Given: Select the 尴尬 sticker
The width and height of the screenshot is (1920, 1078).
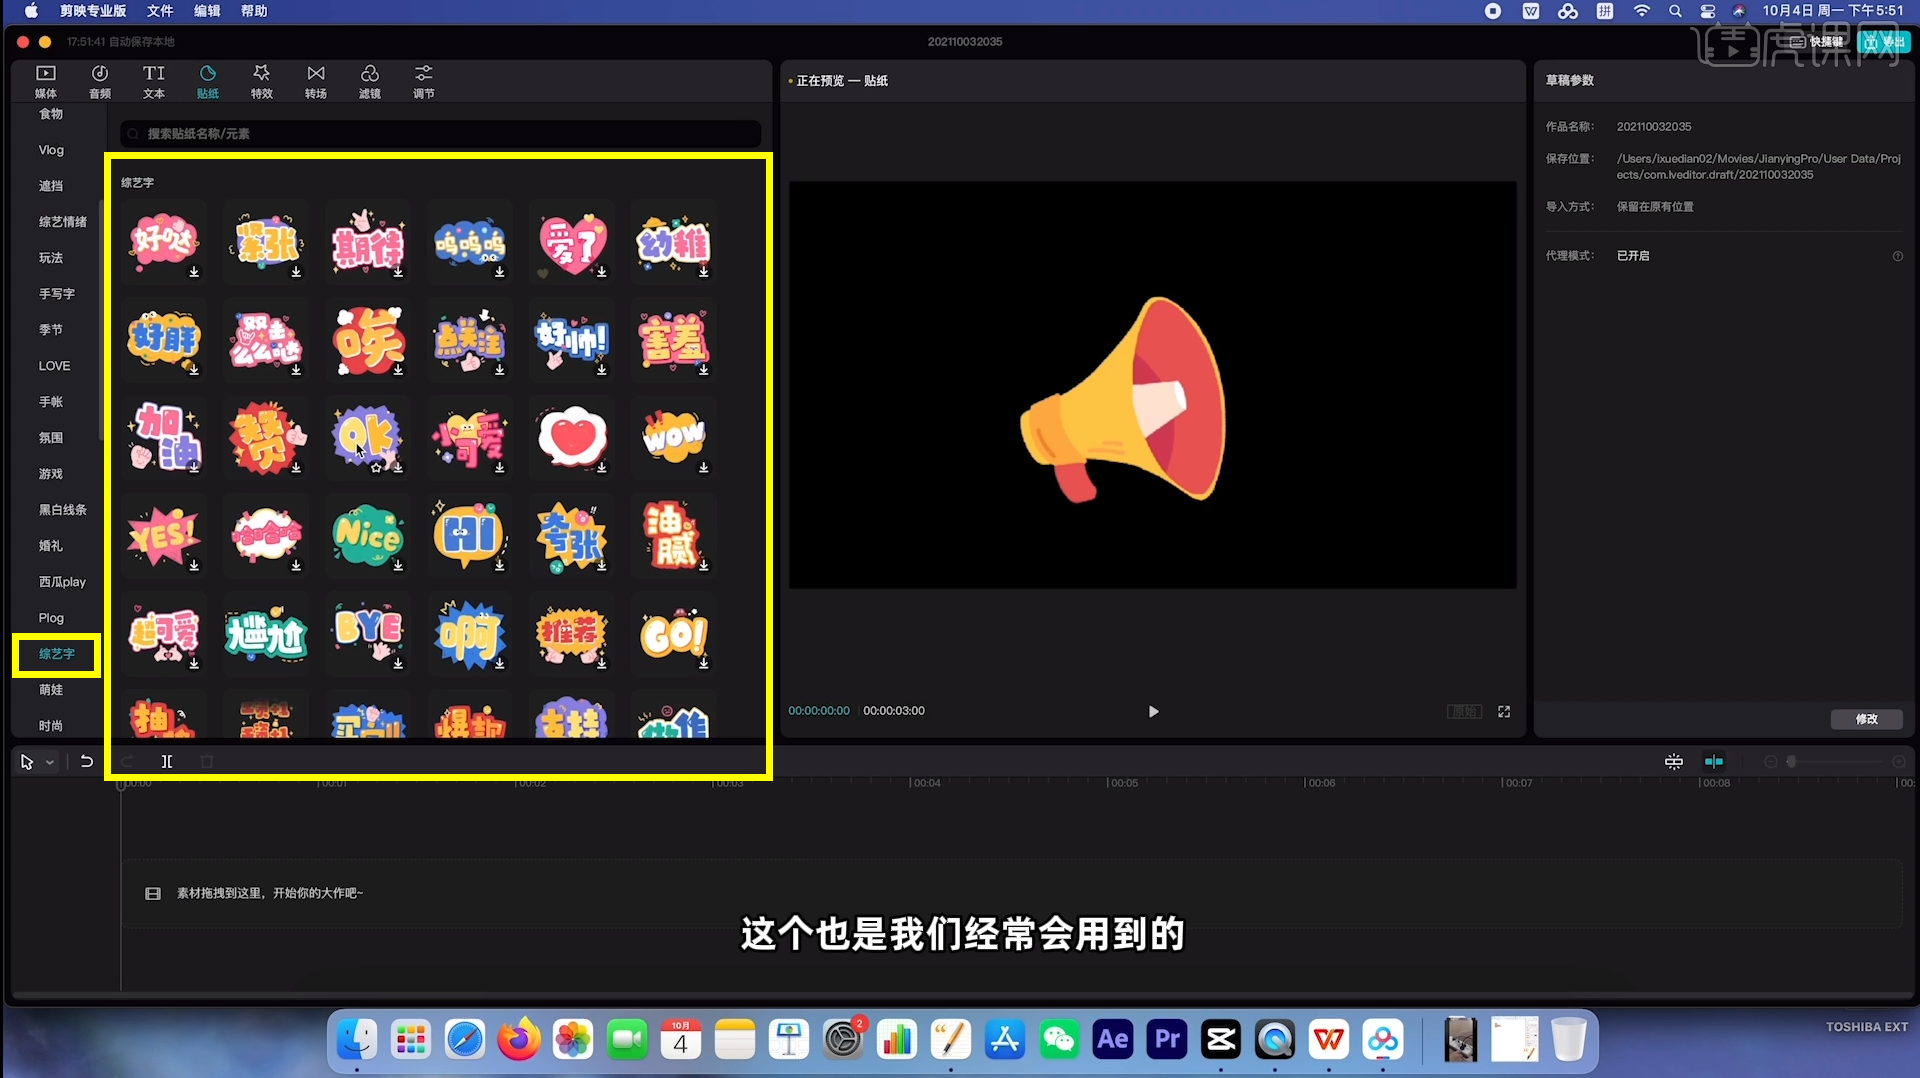Looking at the screenshot, I should pyautogui.click(x=266, y=633).
